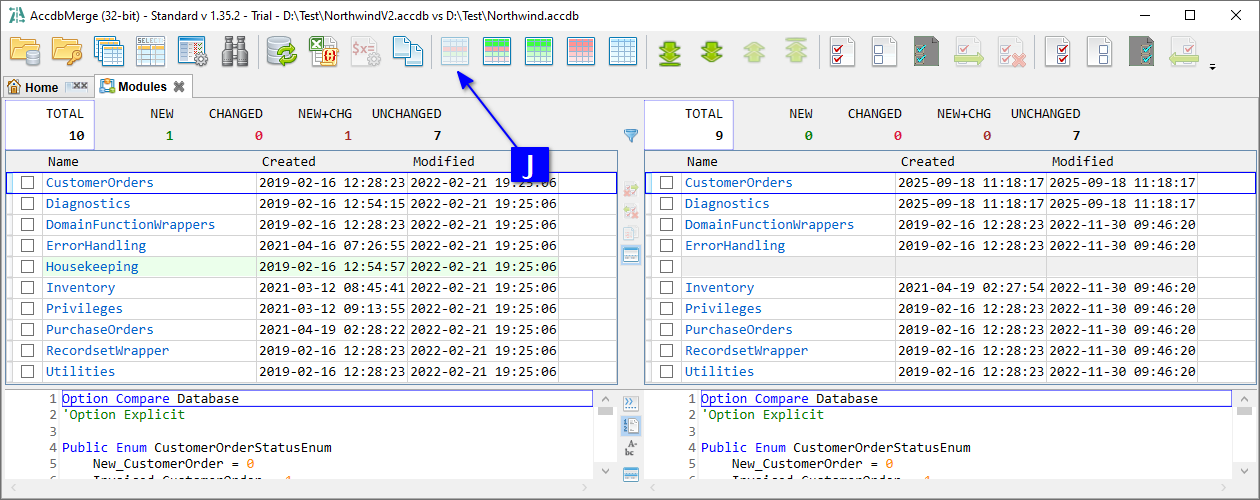Click the Excel export icon
This screenshot has height=500, width=1260.
point(323,51)
